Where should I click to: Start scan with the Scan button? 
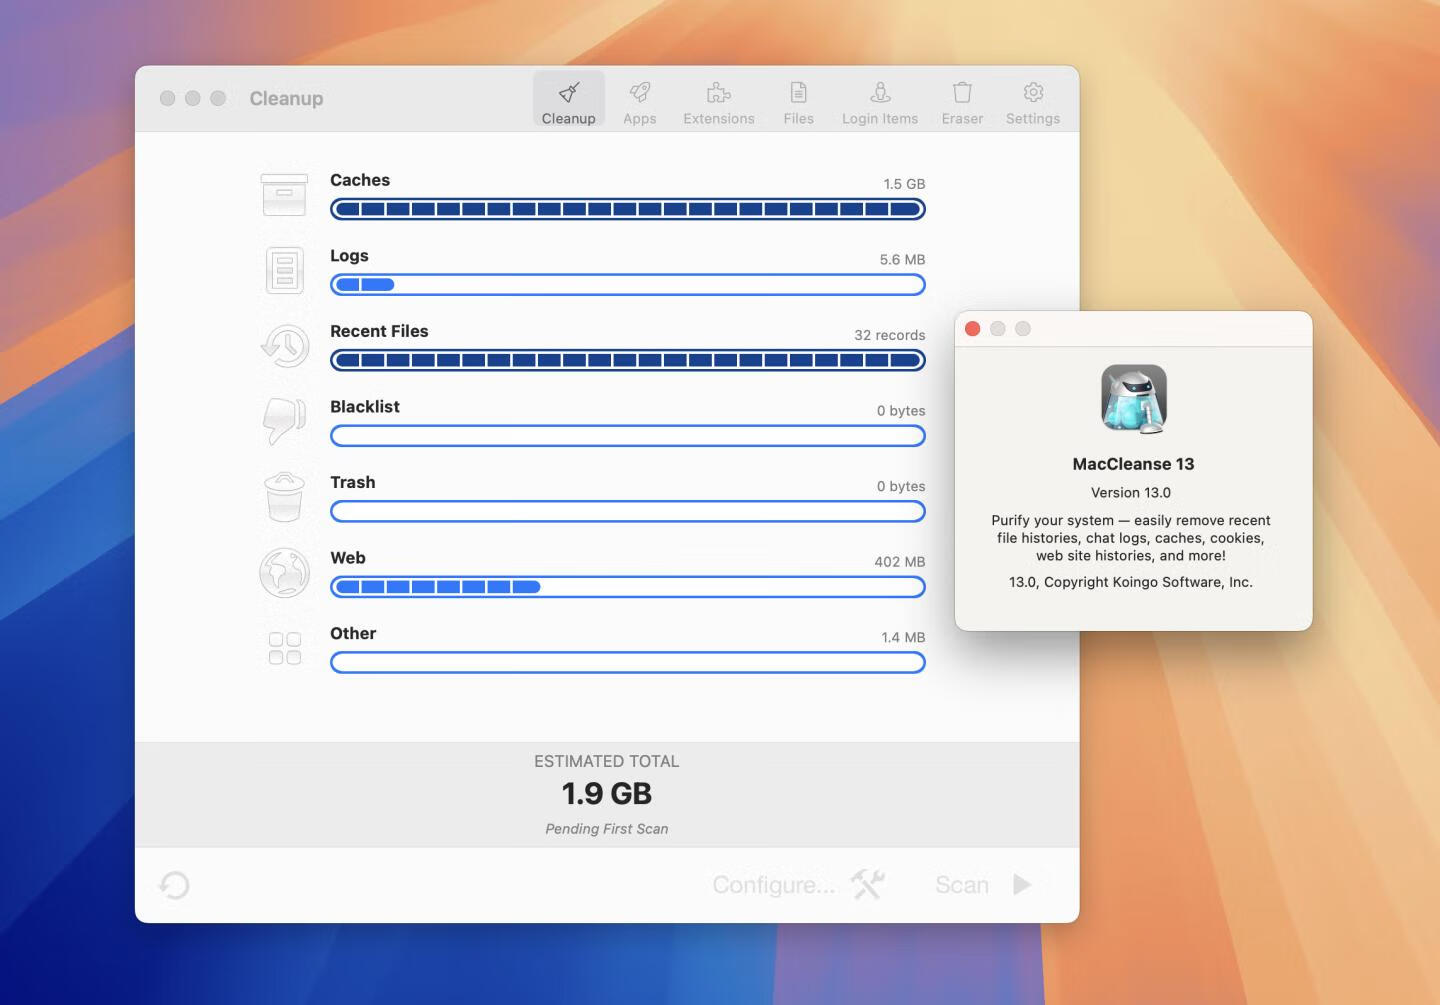click(x=983, y=885)
